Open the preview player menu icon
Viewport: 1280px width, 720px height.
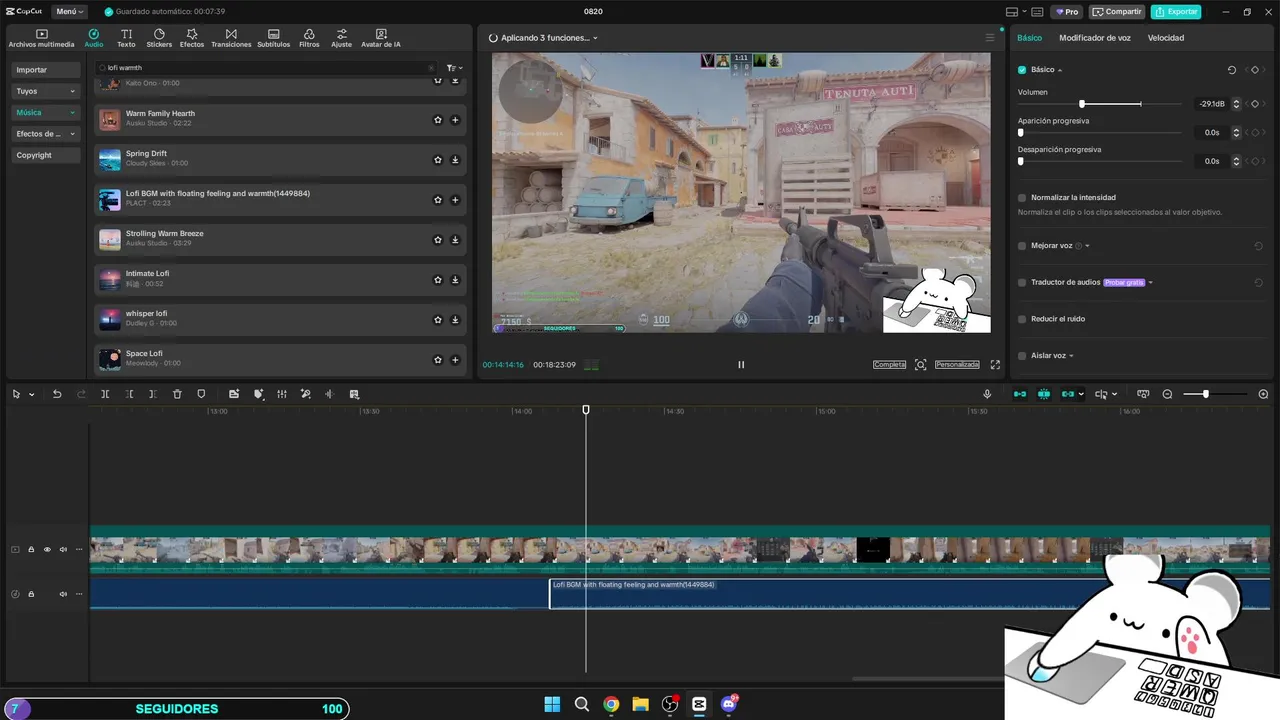990,38
